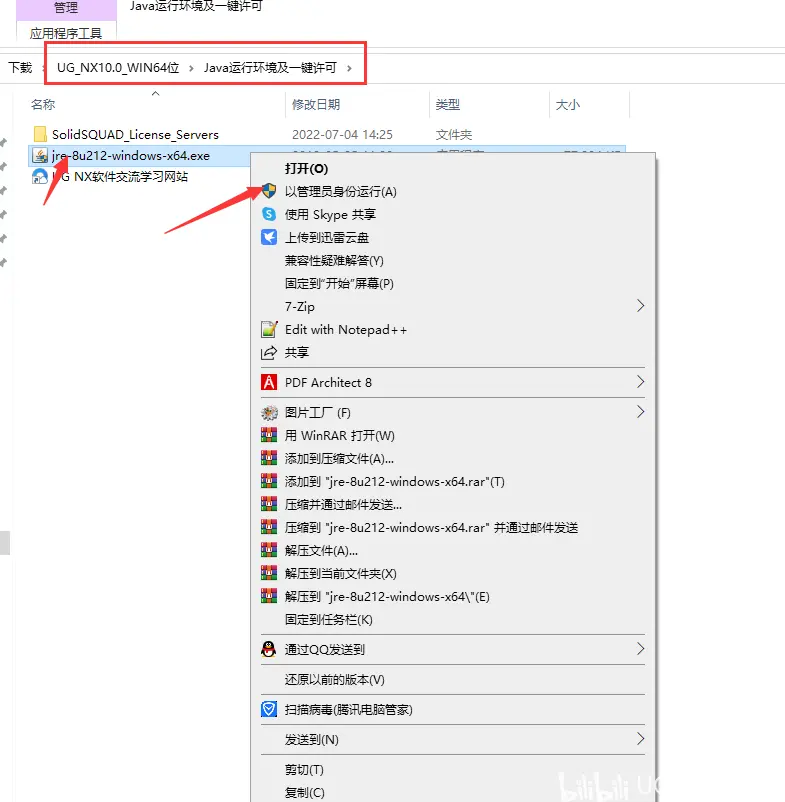The height and width of the screenshot is (802, 785).
Task: Select UG NX软件交流学习网站 shortcut name
Action: click(x=121, y=177)
